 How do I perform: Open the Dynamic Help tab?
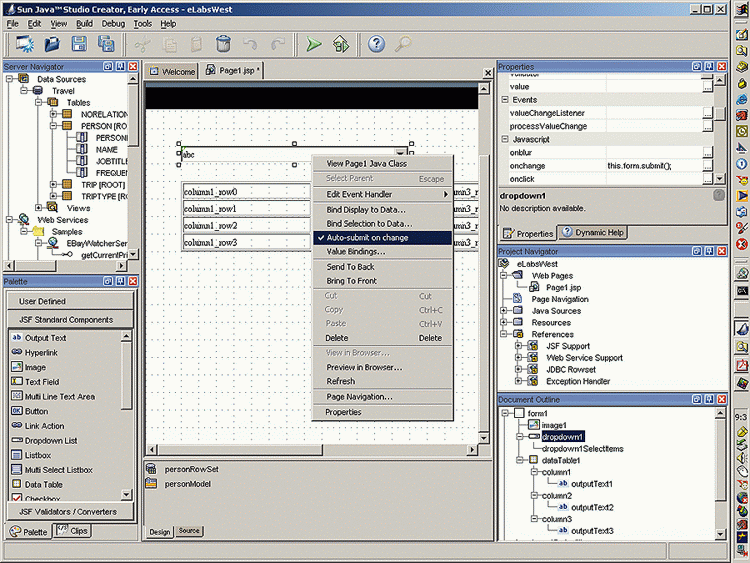[x=594, y=232]
